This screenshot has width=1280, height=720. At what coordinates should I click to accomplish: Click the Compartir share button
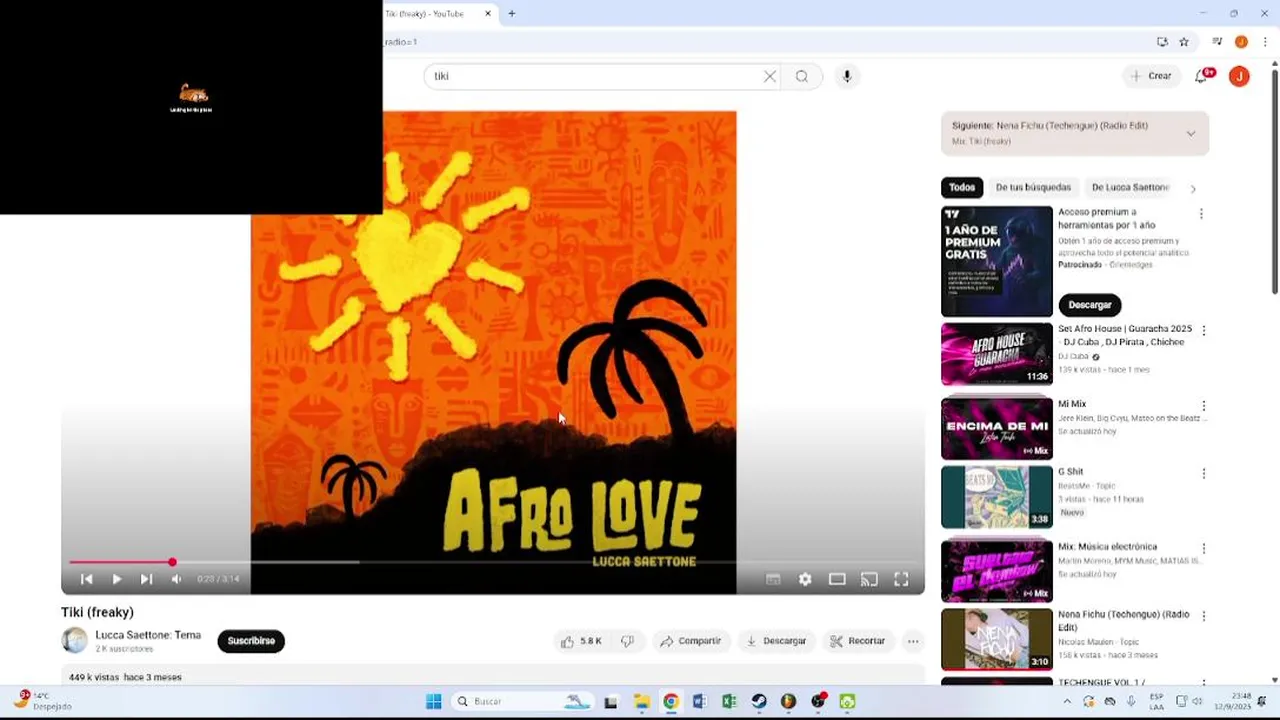click(x=690, y=641)
